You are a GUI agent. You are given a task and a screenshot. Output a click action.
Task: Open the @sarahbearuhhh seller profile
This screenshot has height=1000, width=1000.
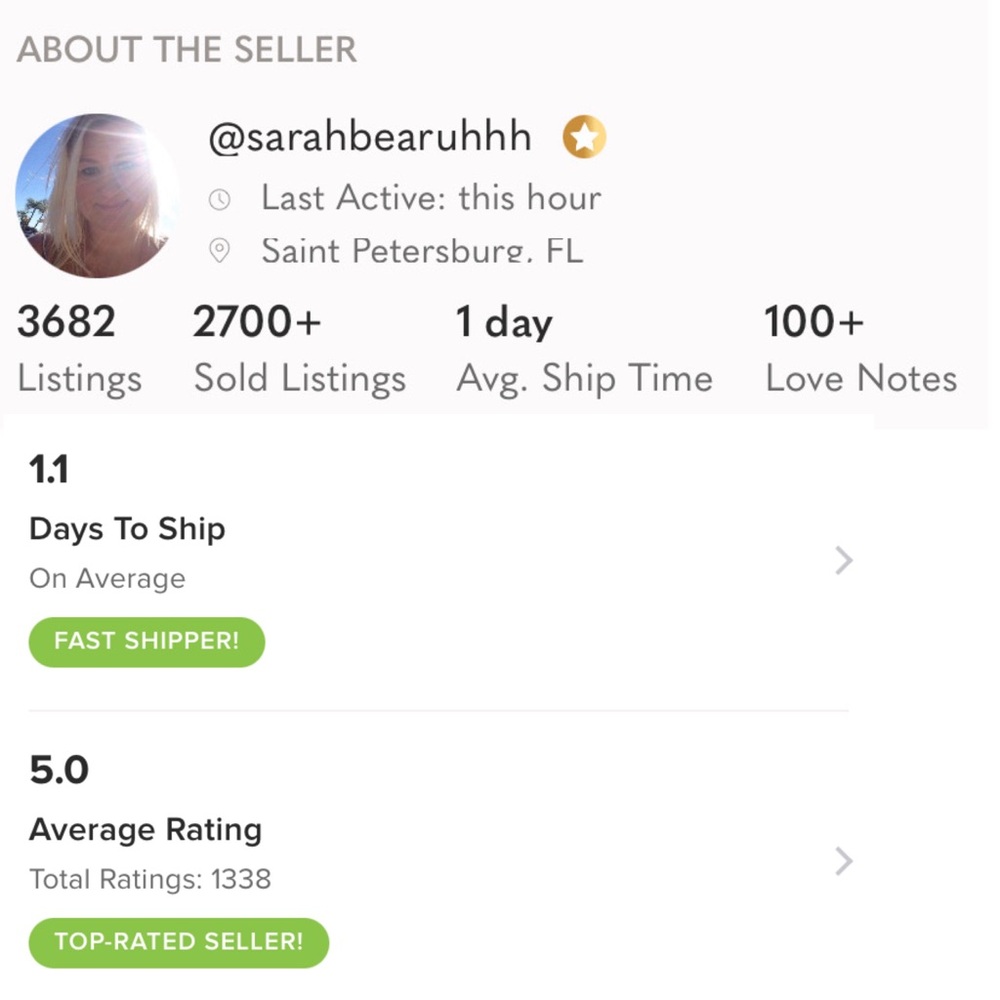pyautogui.click(x=369, y=138)
